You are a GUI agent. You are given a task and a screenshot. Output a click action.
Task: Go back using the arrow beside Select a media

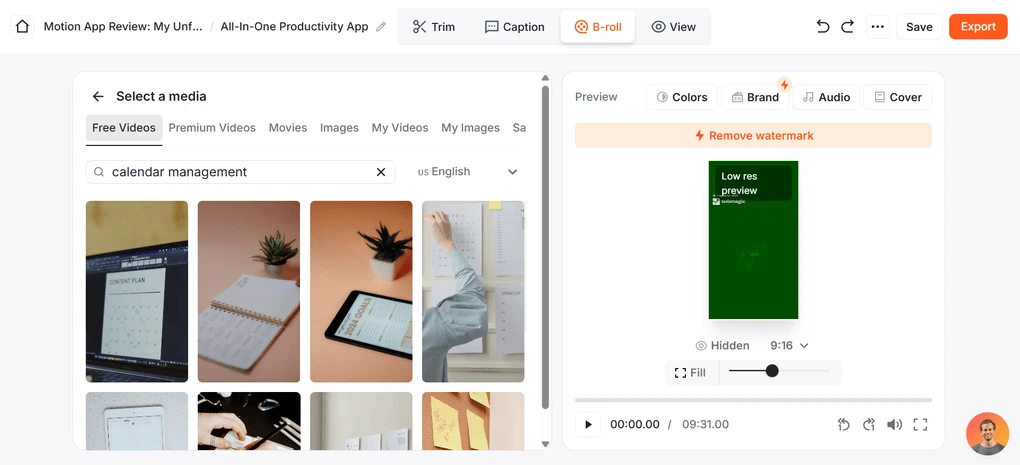click(98, 97)
